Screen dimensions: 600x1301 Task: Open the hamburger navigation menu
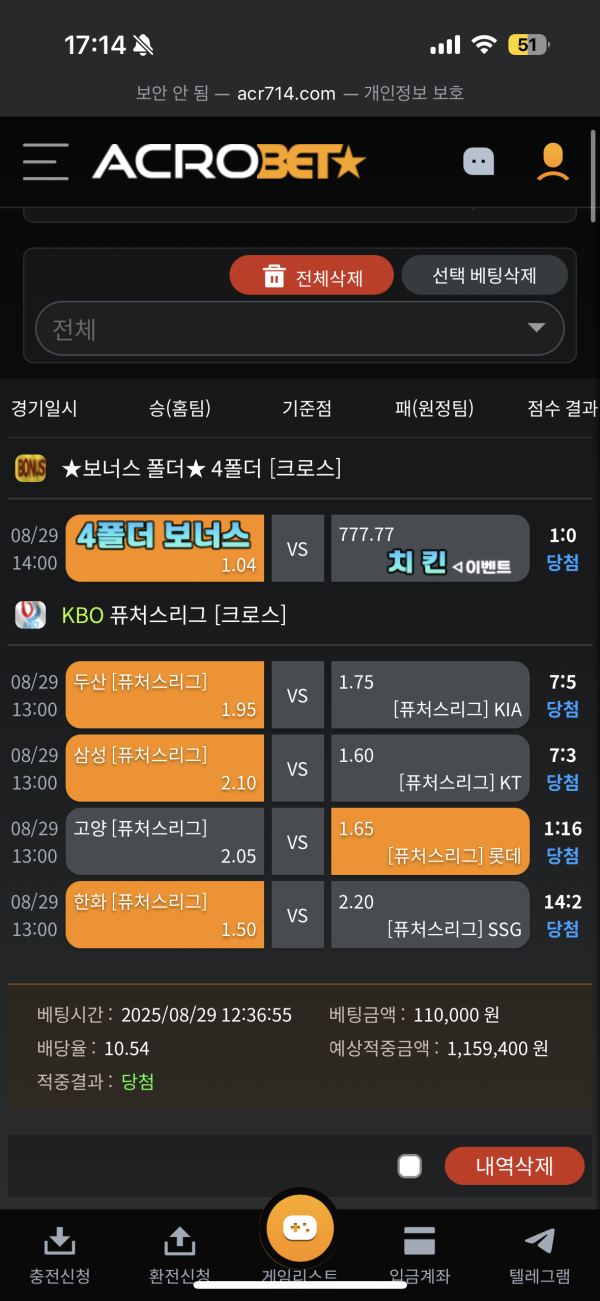45,161
